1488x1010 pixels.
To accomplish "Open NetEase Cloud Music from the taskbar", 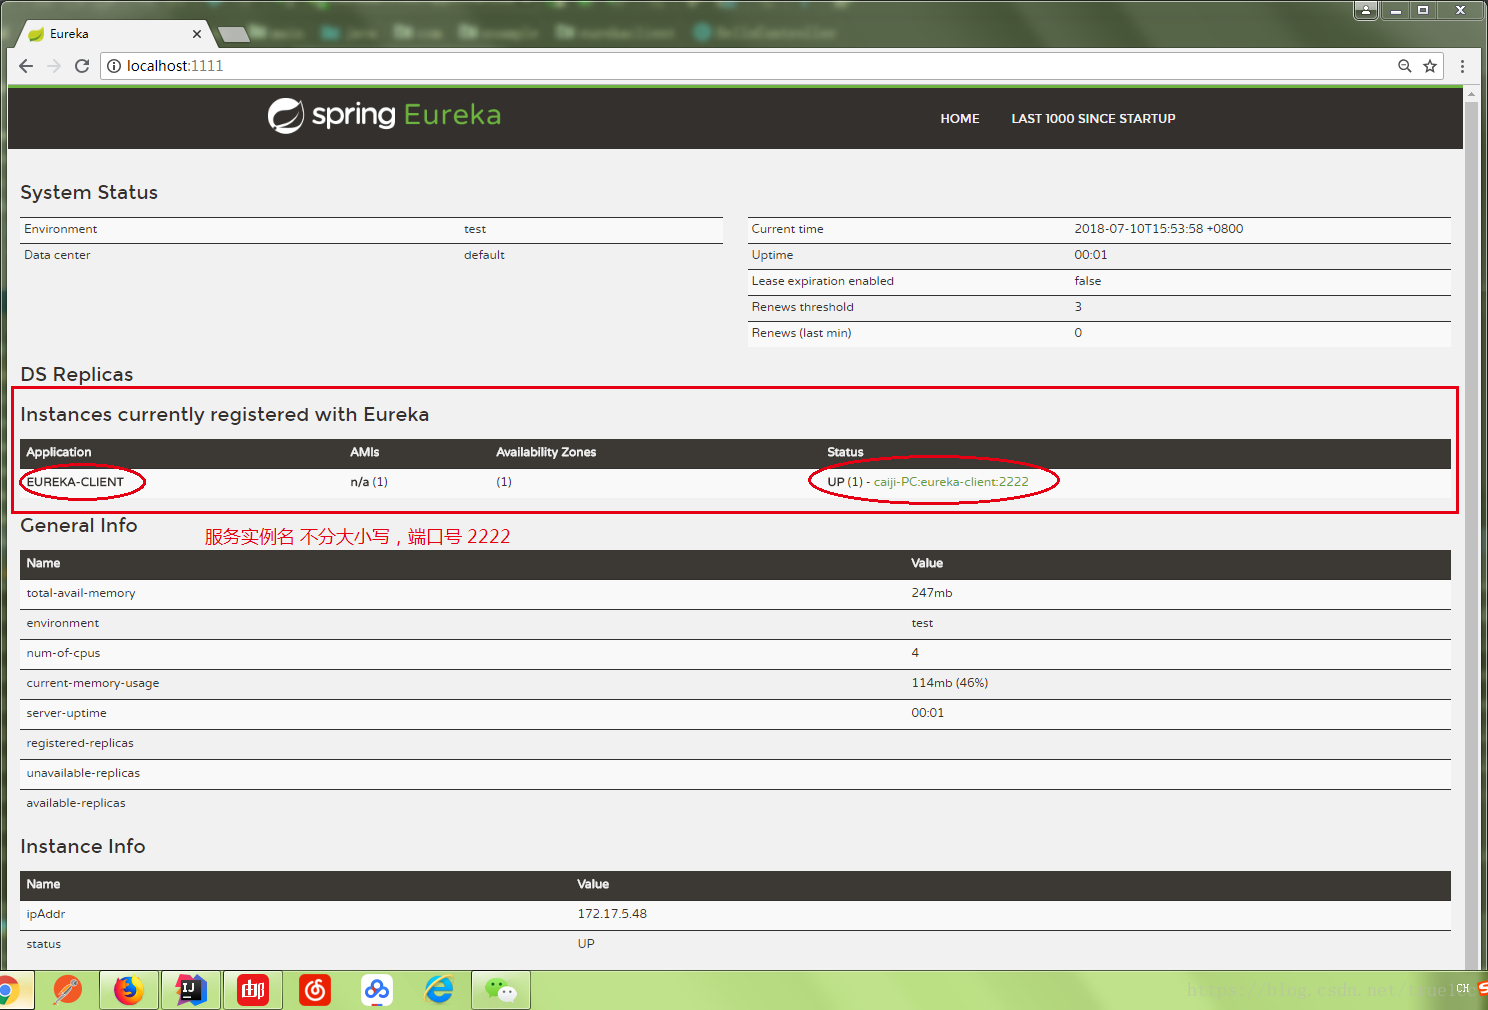I will (315, 991).
